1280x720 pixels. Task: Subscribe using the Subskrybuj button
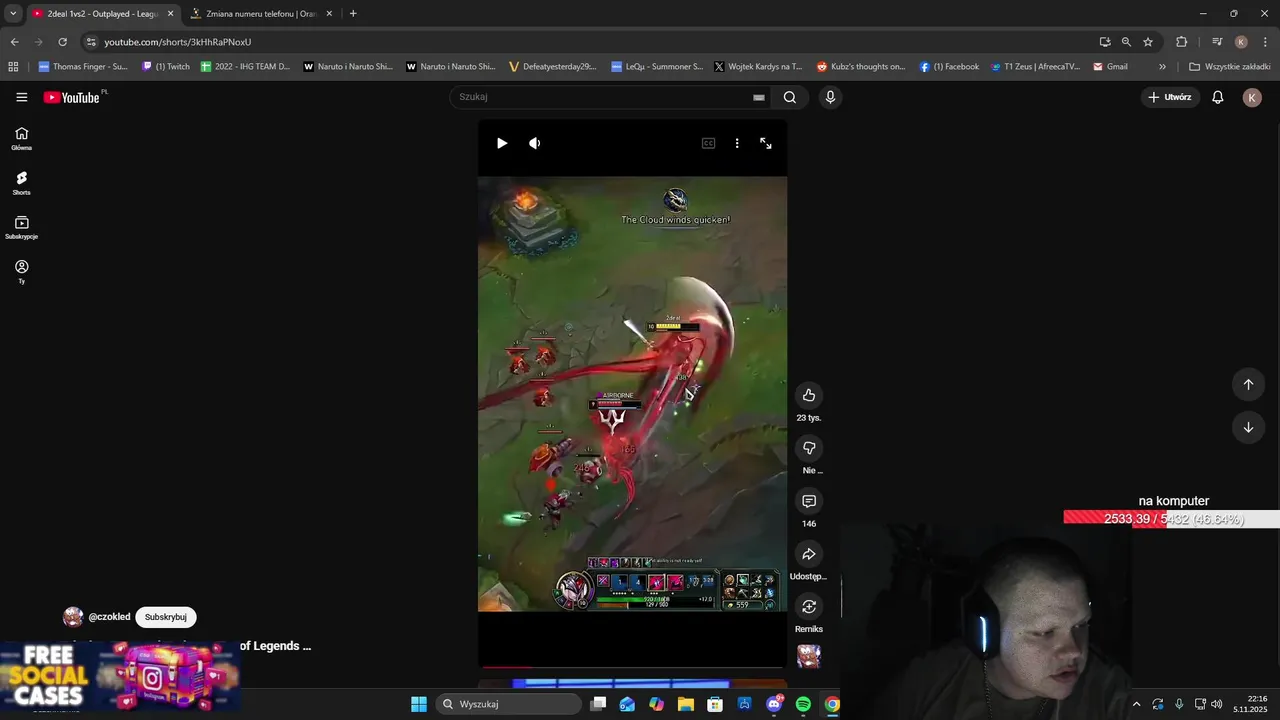pos(166,617)
